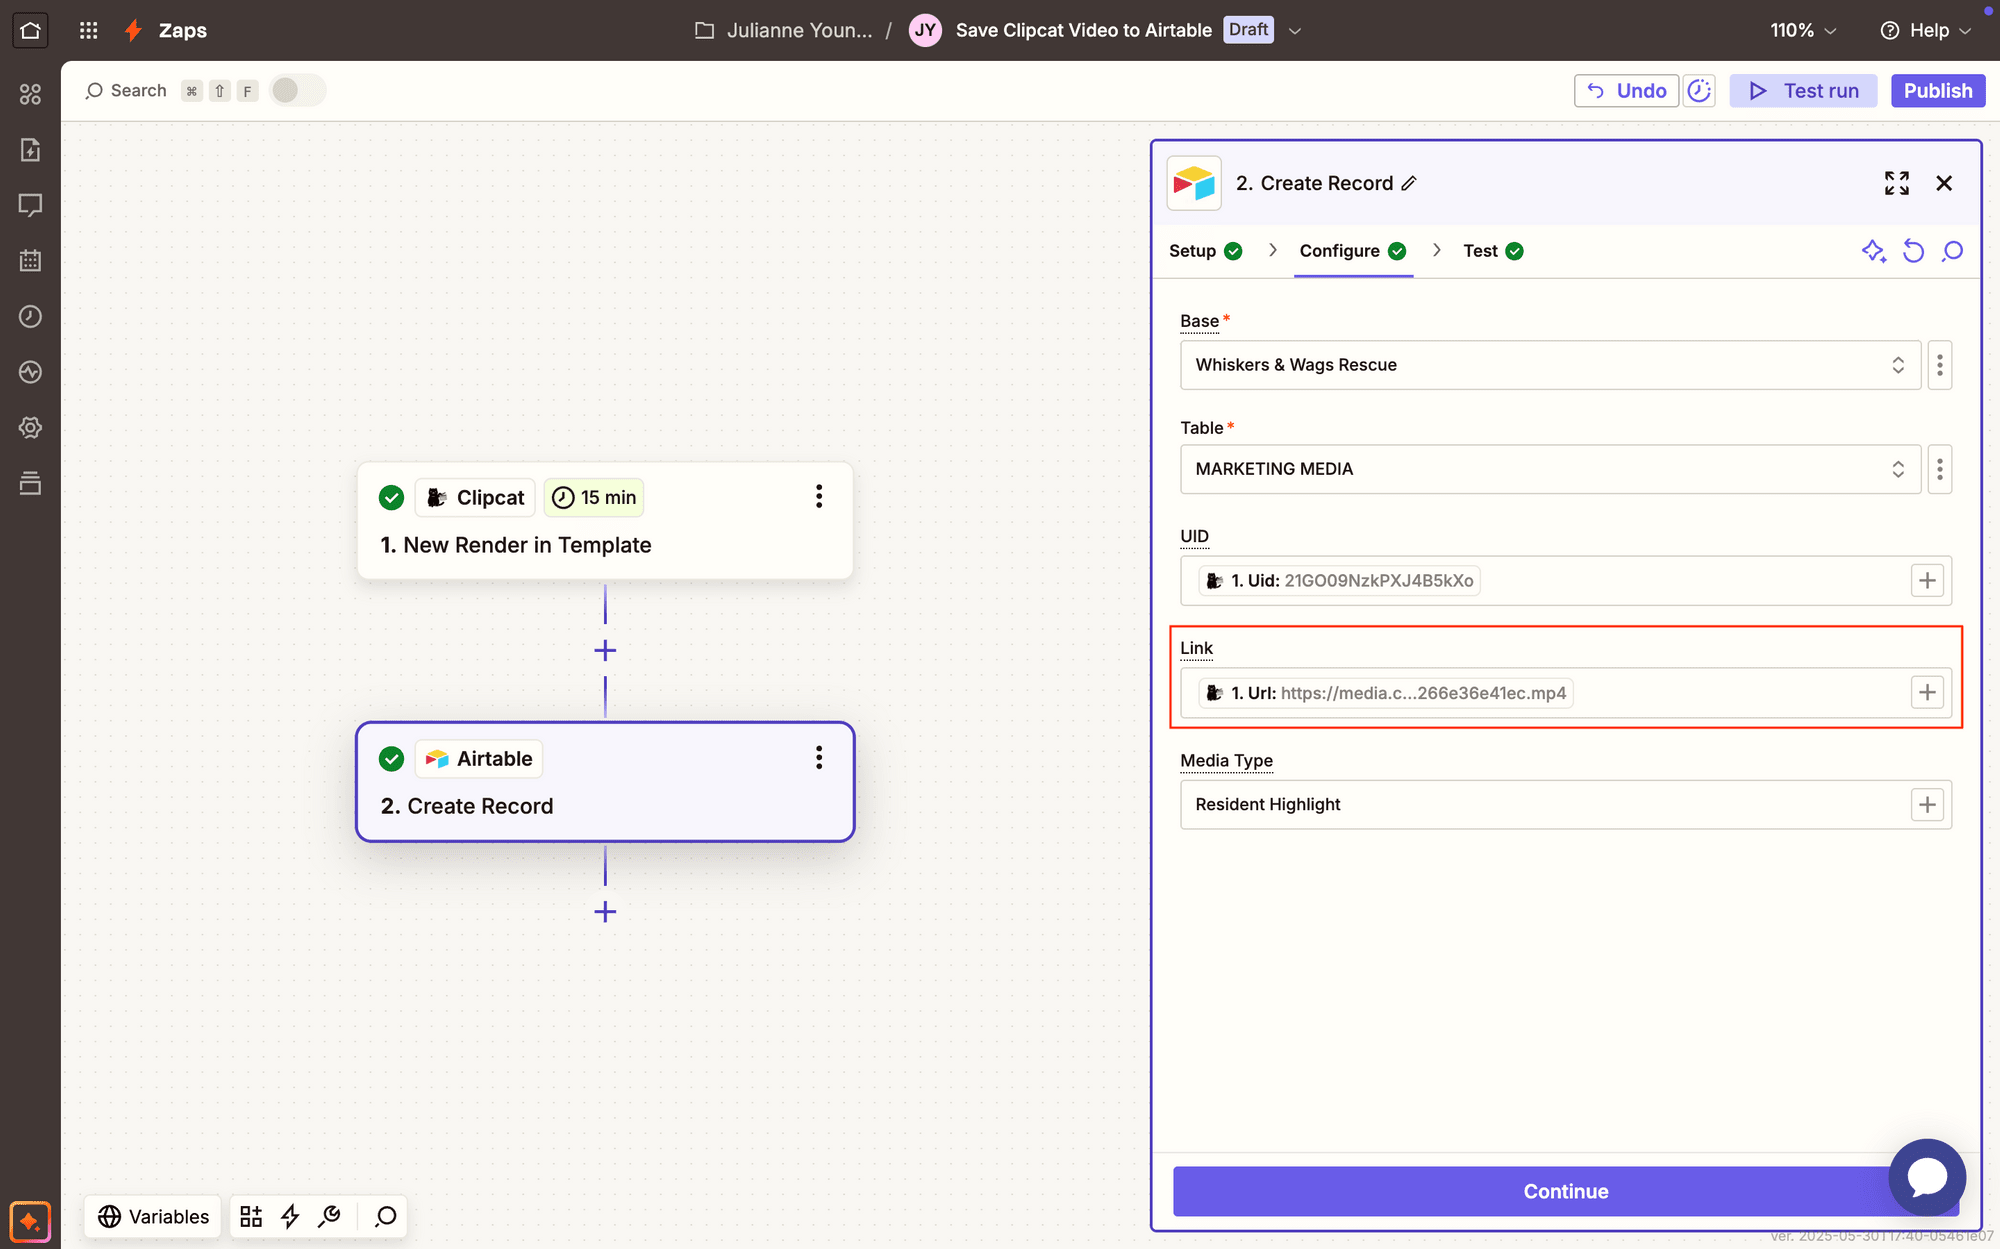Expand the 110% zoom level dropdown
Viewport: 2000px width, 1249px height.
[x=1803, y=30]
